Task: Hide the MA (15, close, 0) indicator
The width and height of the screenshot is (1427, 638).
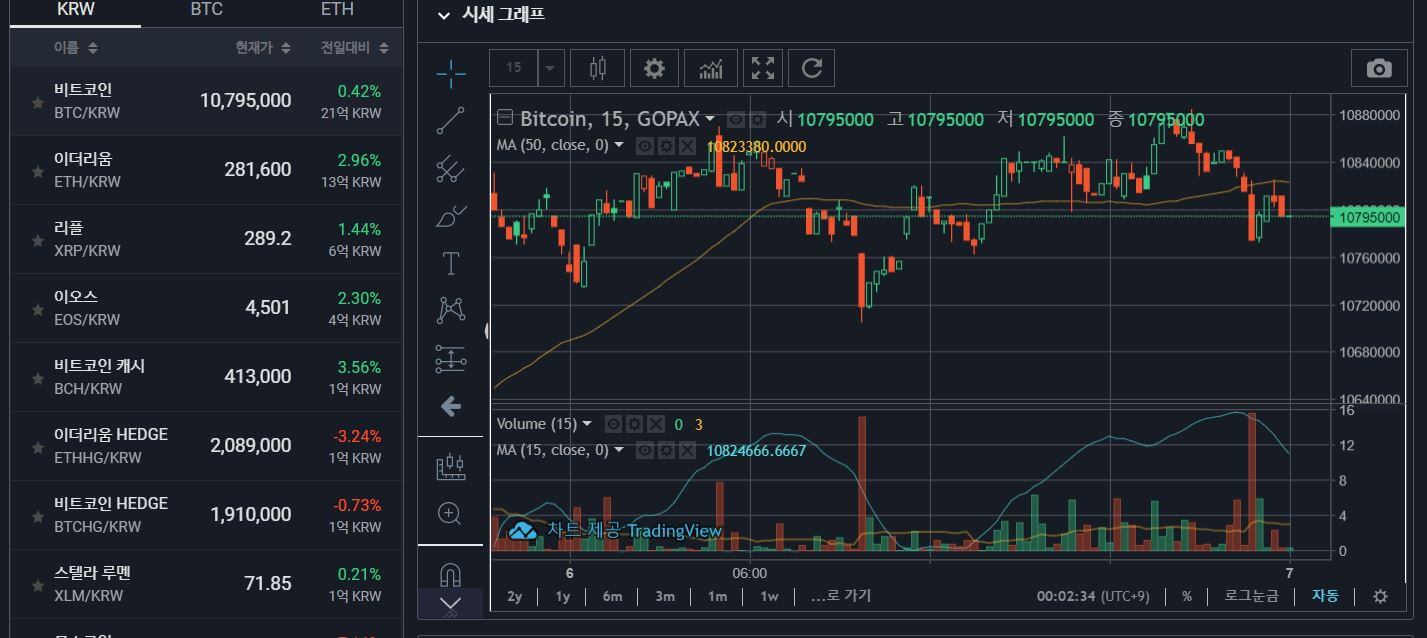Action: click(x=645, y=451)
